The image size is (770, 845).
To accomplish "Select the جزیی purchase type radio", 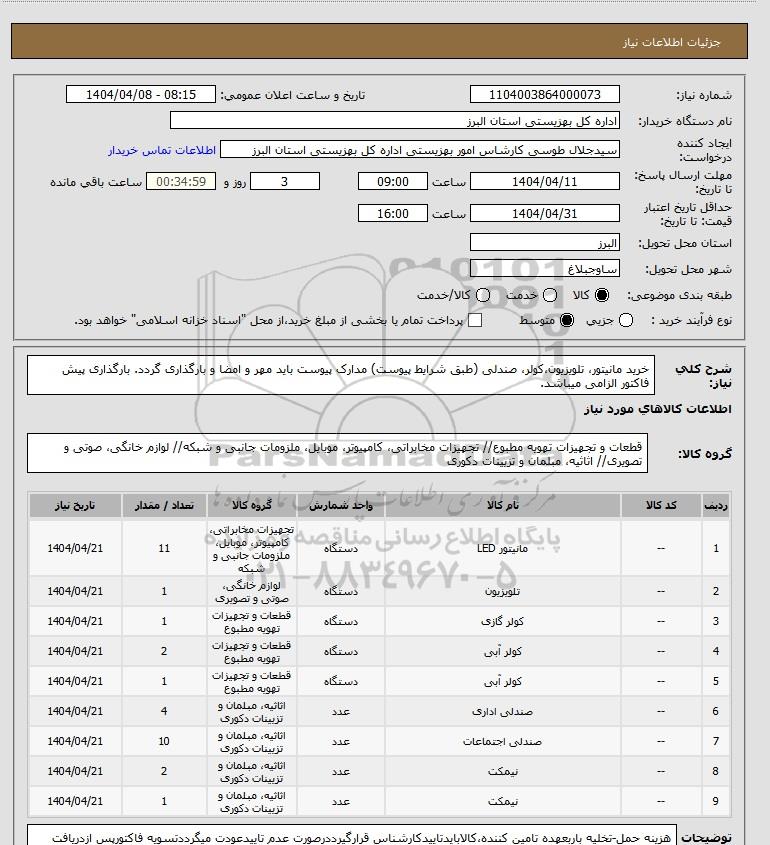I will click(x=626, y=320).
